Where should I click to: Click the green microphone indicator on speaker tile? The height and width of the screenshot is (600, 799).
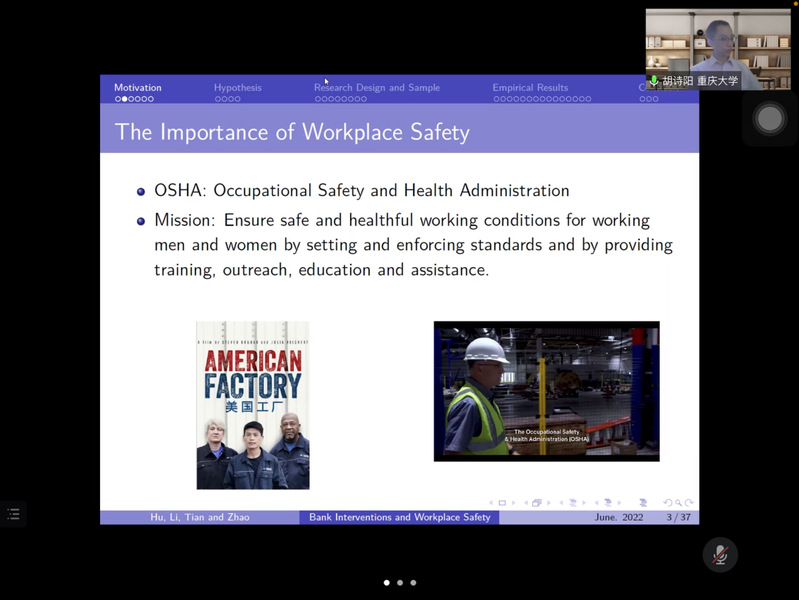click(x=654, y=81)
